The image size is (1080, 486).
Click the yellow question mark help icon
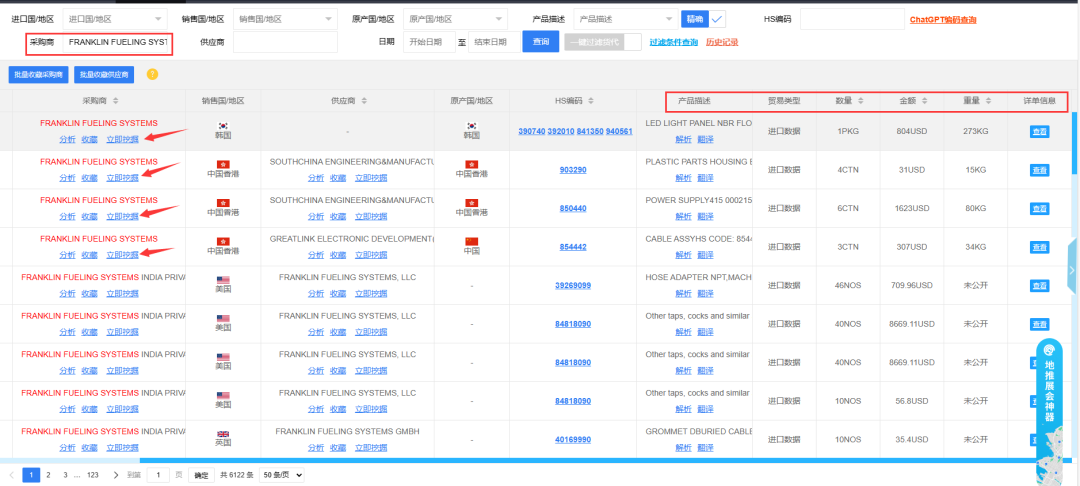(152, 74)
